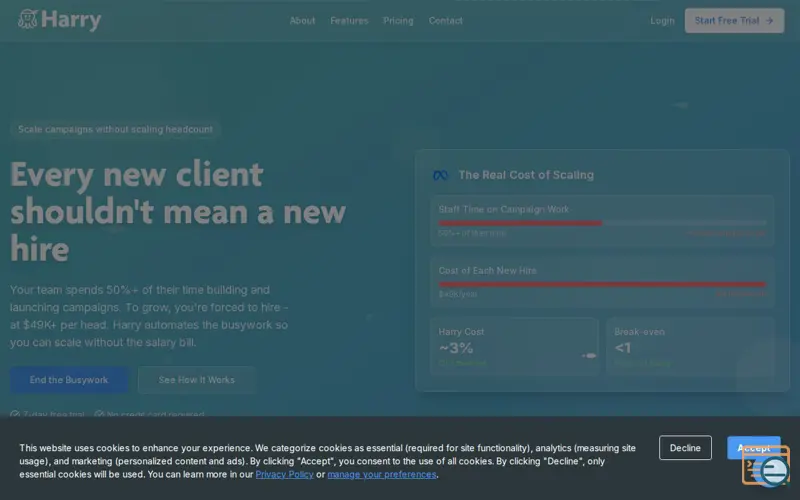Viewport: 800px width, 500px height.
Task: Go to the Pricing nav item
Action: click(398, 21)
